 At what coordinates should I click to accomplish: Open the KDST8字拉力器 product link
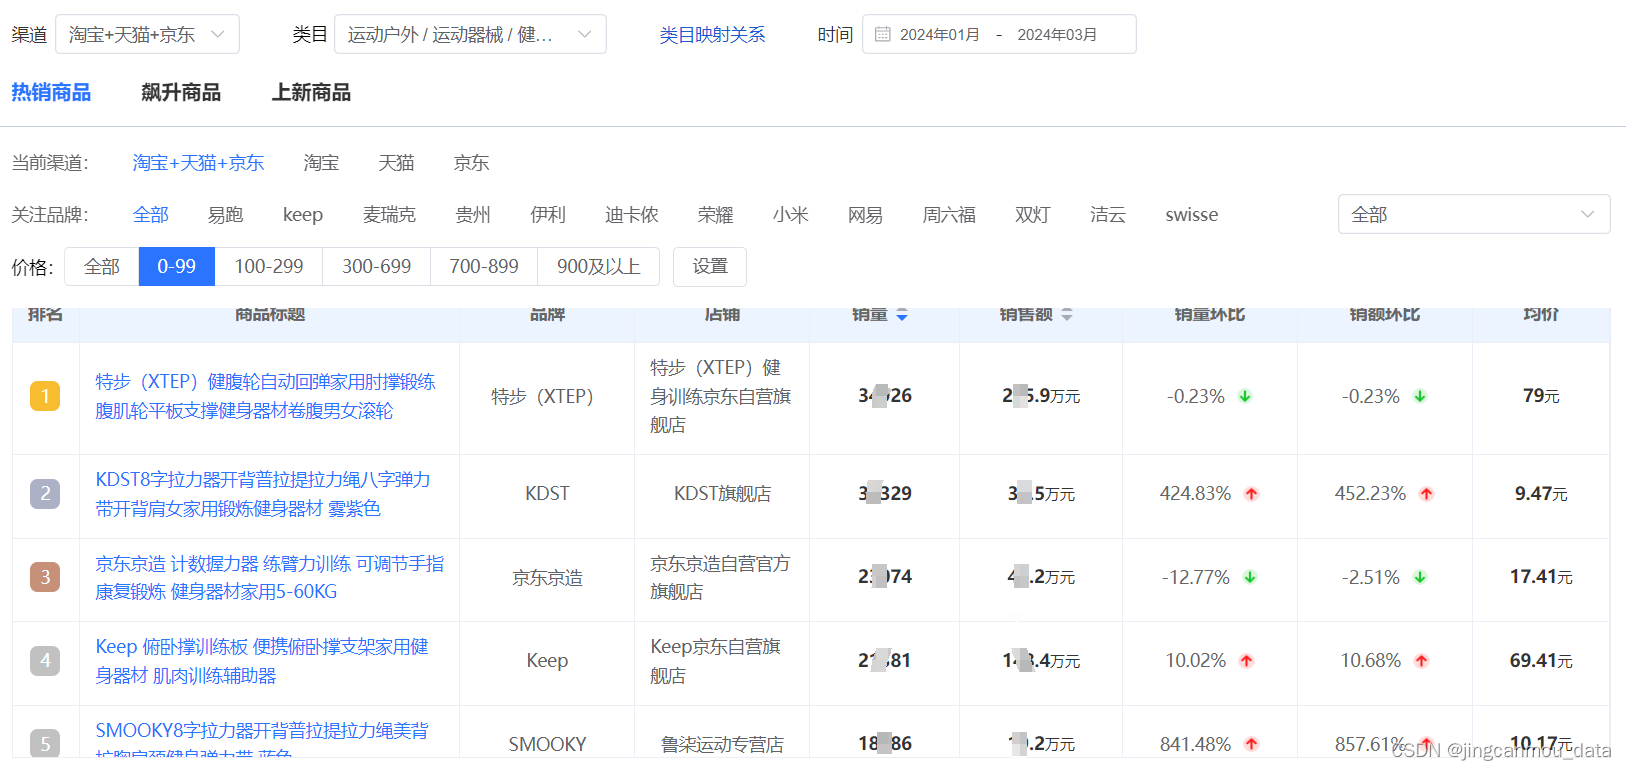(263, 494)
